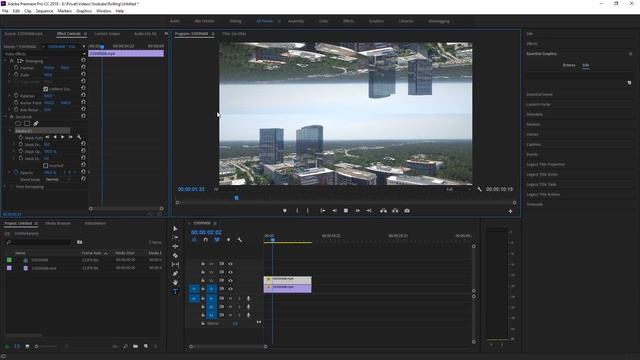
Task: Toggle the mask Inverted checkbox
Action: (46, 165)
